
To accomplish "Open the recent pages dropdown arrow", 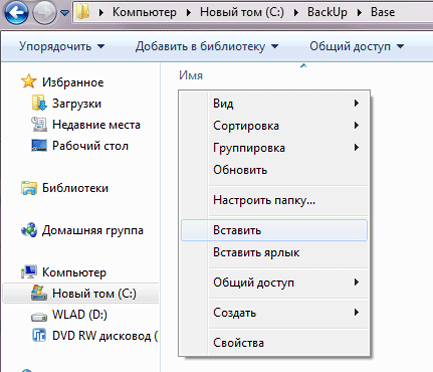I will pos(65,13).
